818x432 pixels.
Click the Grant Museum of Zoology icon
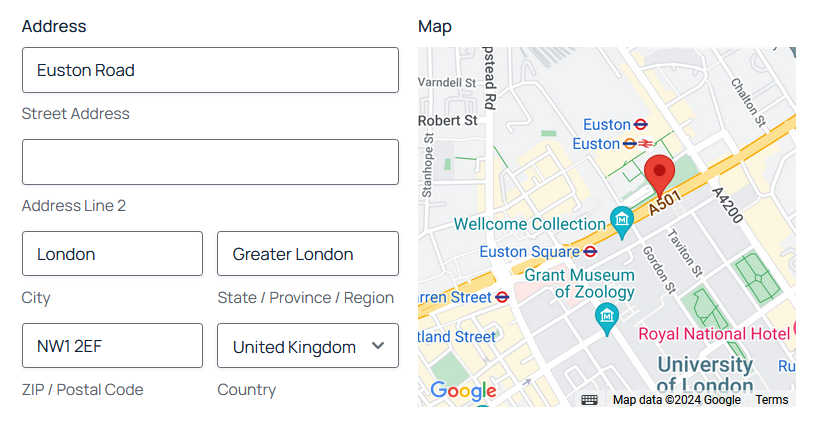point(606,317)
